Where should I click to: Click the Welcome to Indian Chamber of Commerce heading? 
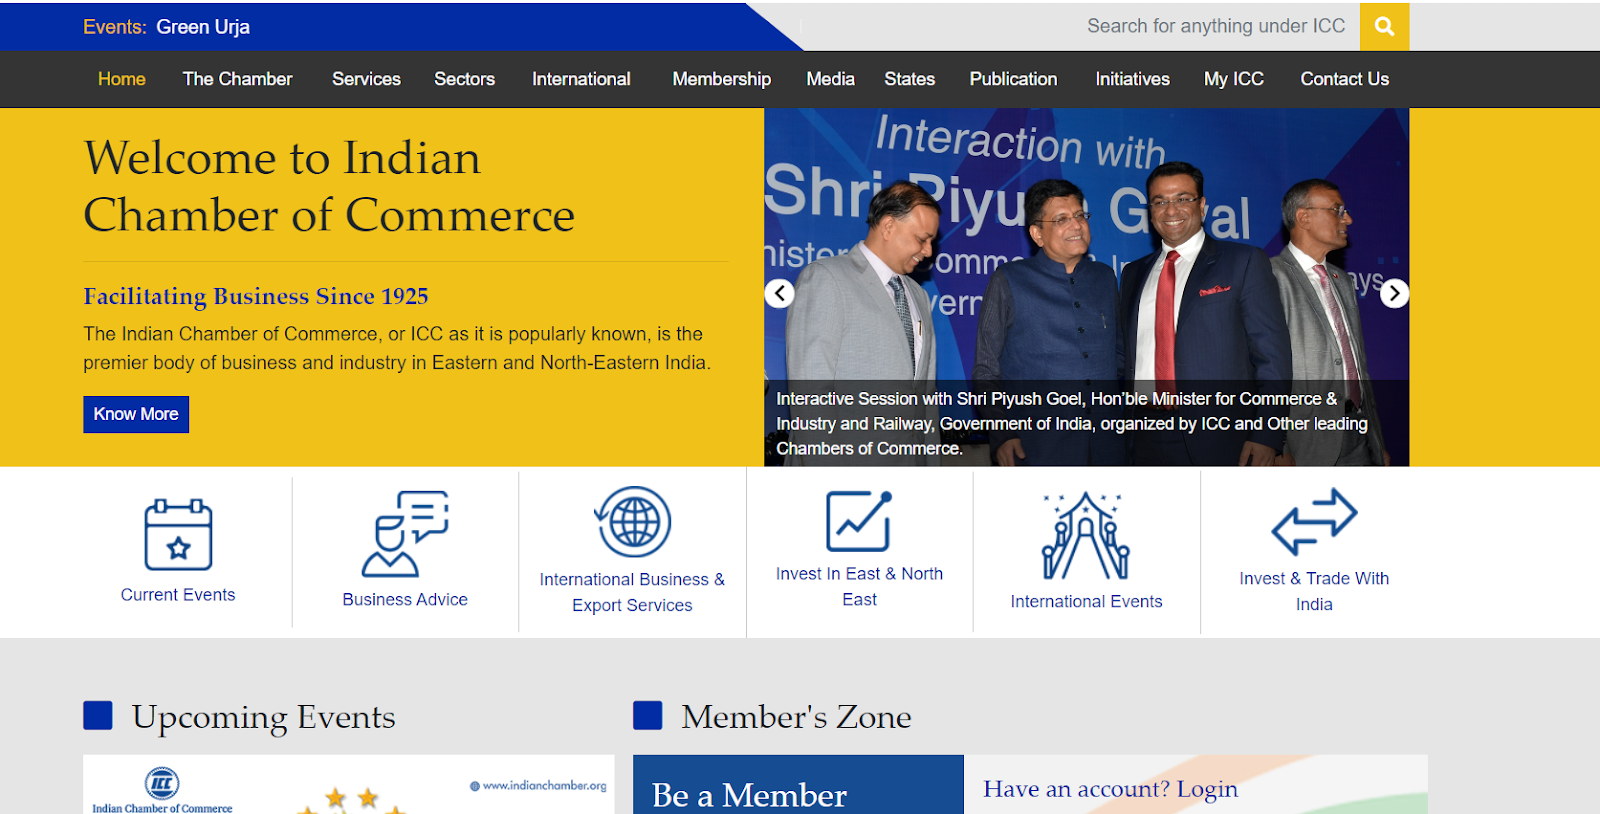coord(329,187)
